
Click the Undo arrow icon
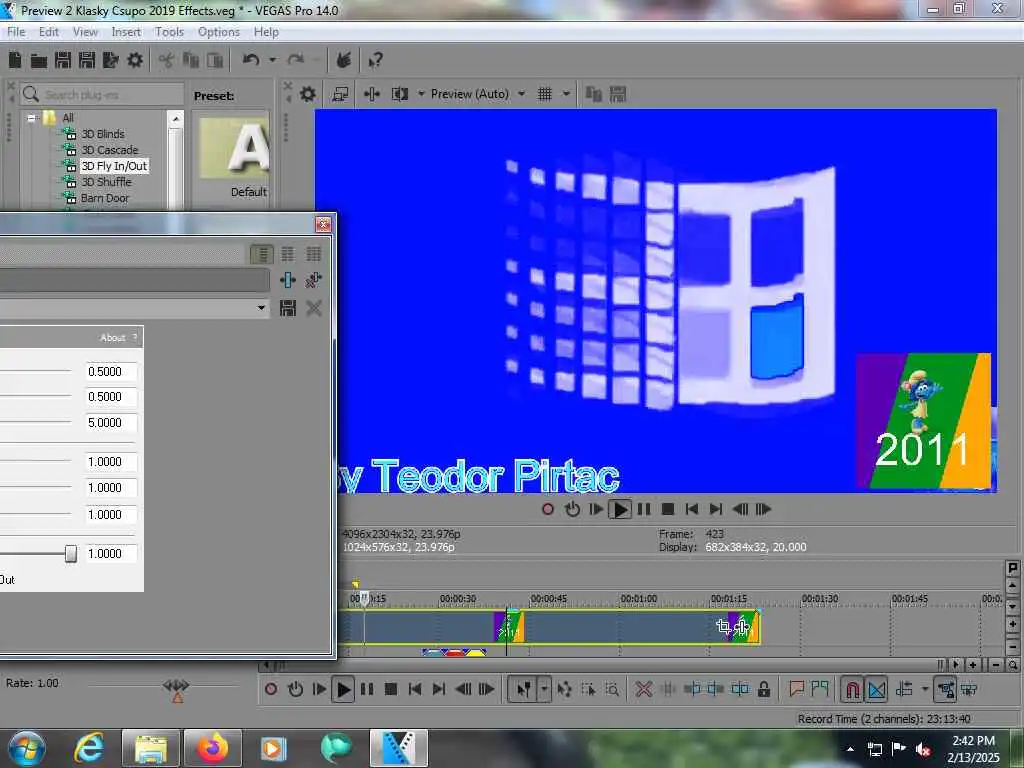pos(251,60)
